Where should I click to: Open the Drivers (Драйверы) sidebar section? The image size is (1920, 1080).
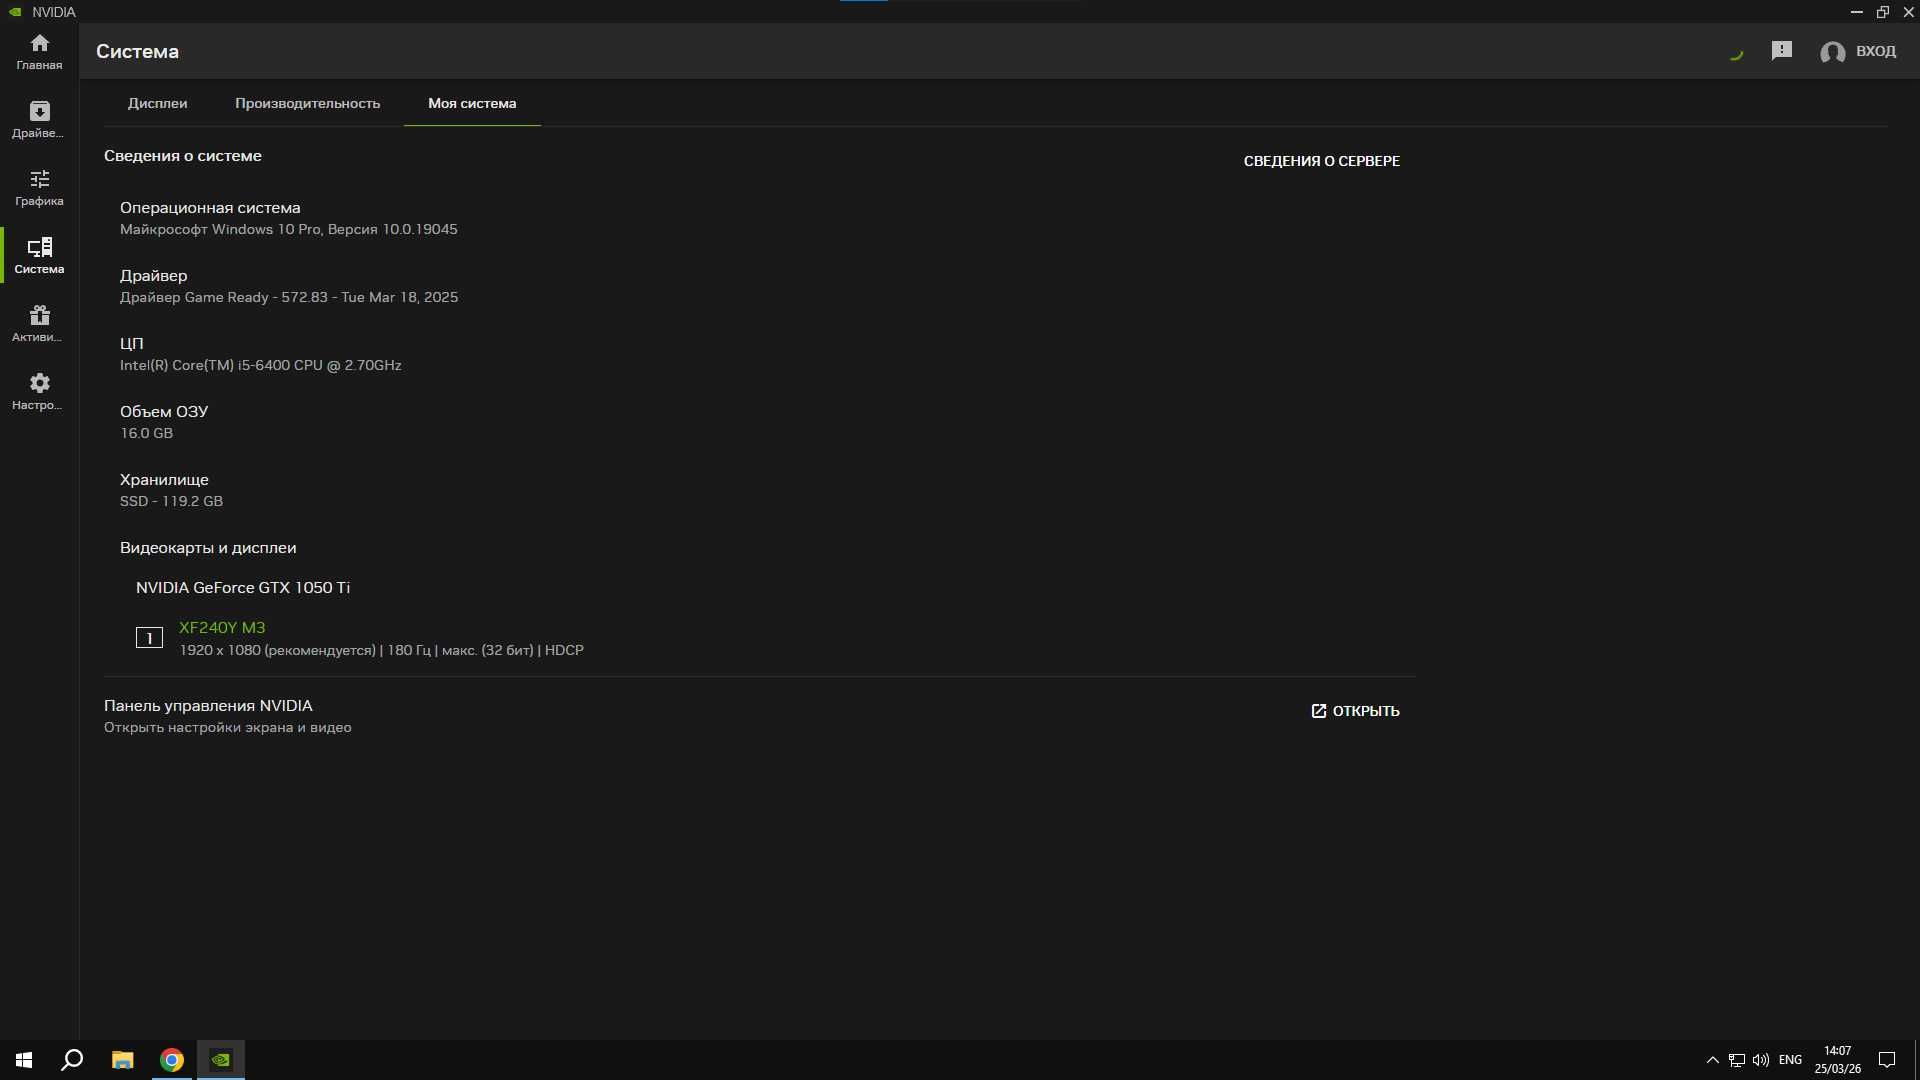click(39, 120)
